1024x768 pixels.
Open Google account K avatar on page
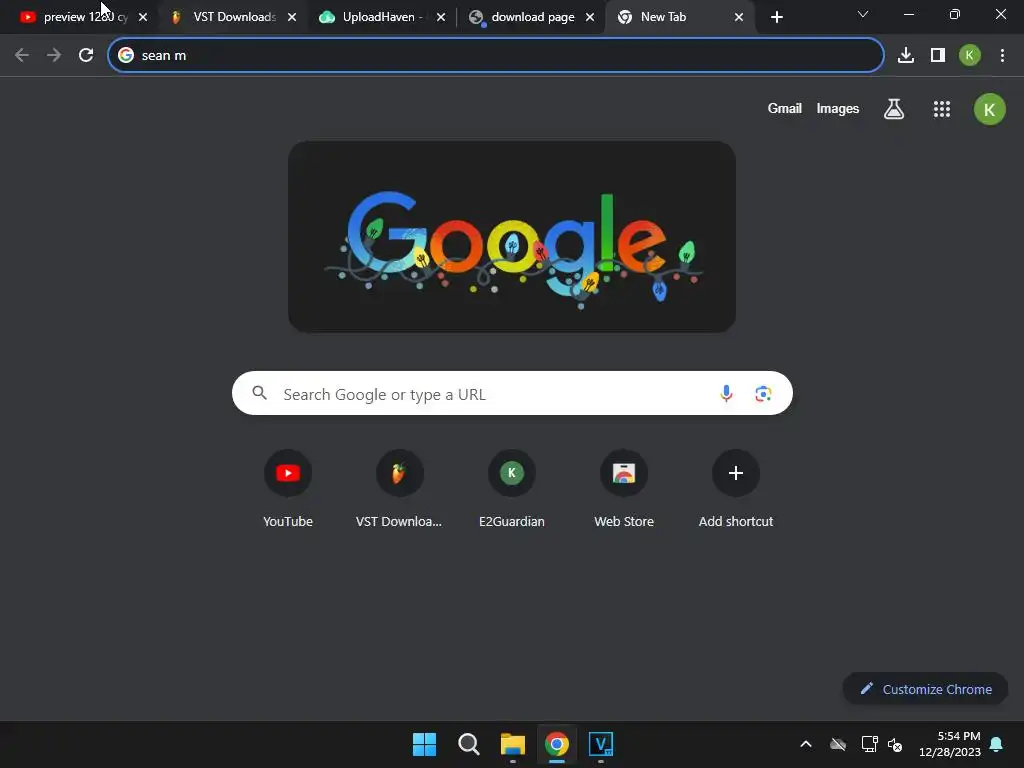coord(989,109)
